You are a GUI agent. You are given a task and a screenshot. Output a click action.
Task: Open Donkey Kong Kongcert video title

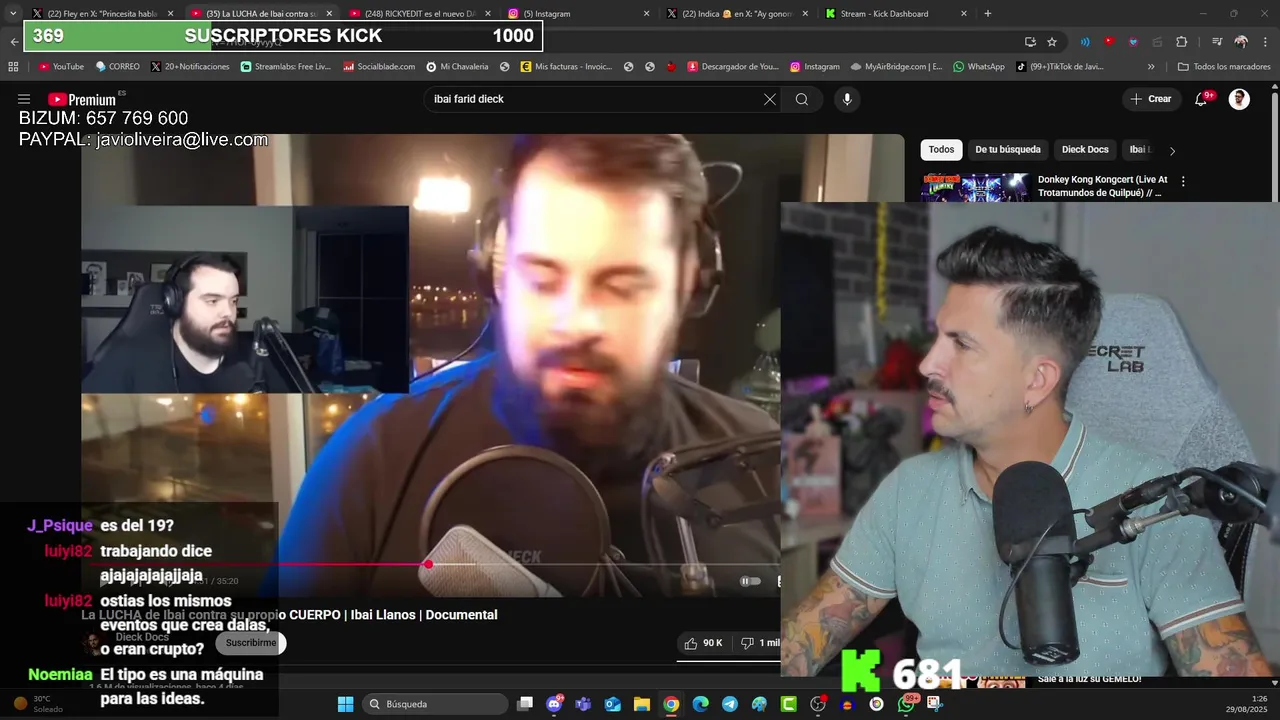[1102, 186]
